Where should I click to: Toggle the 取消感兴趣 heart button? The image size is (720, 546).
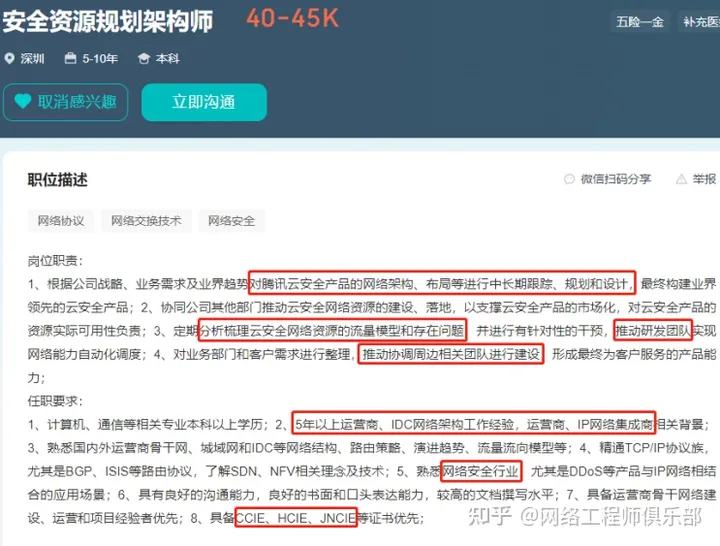tap(66, 102)
